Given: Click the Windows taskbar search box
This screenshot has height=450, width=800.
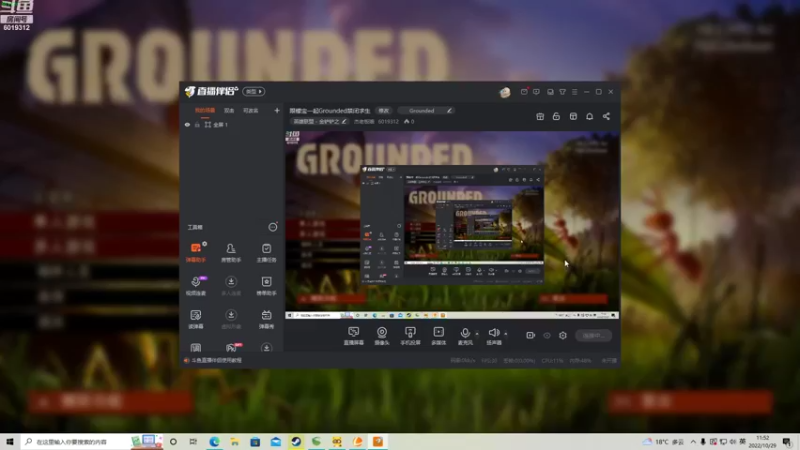Looking at the screenshot, I should pos(92,442).
